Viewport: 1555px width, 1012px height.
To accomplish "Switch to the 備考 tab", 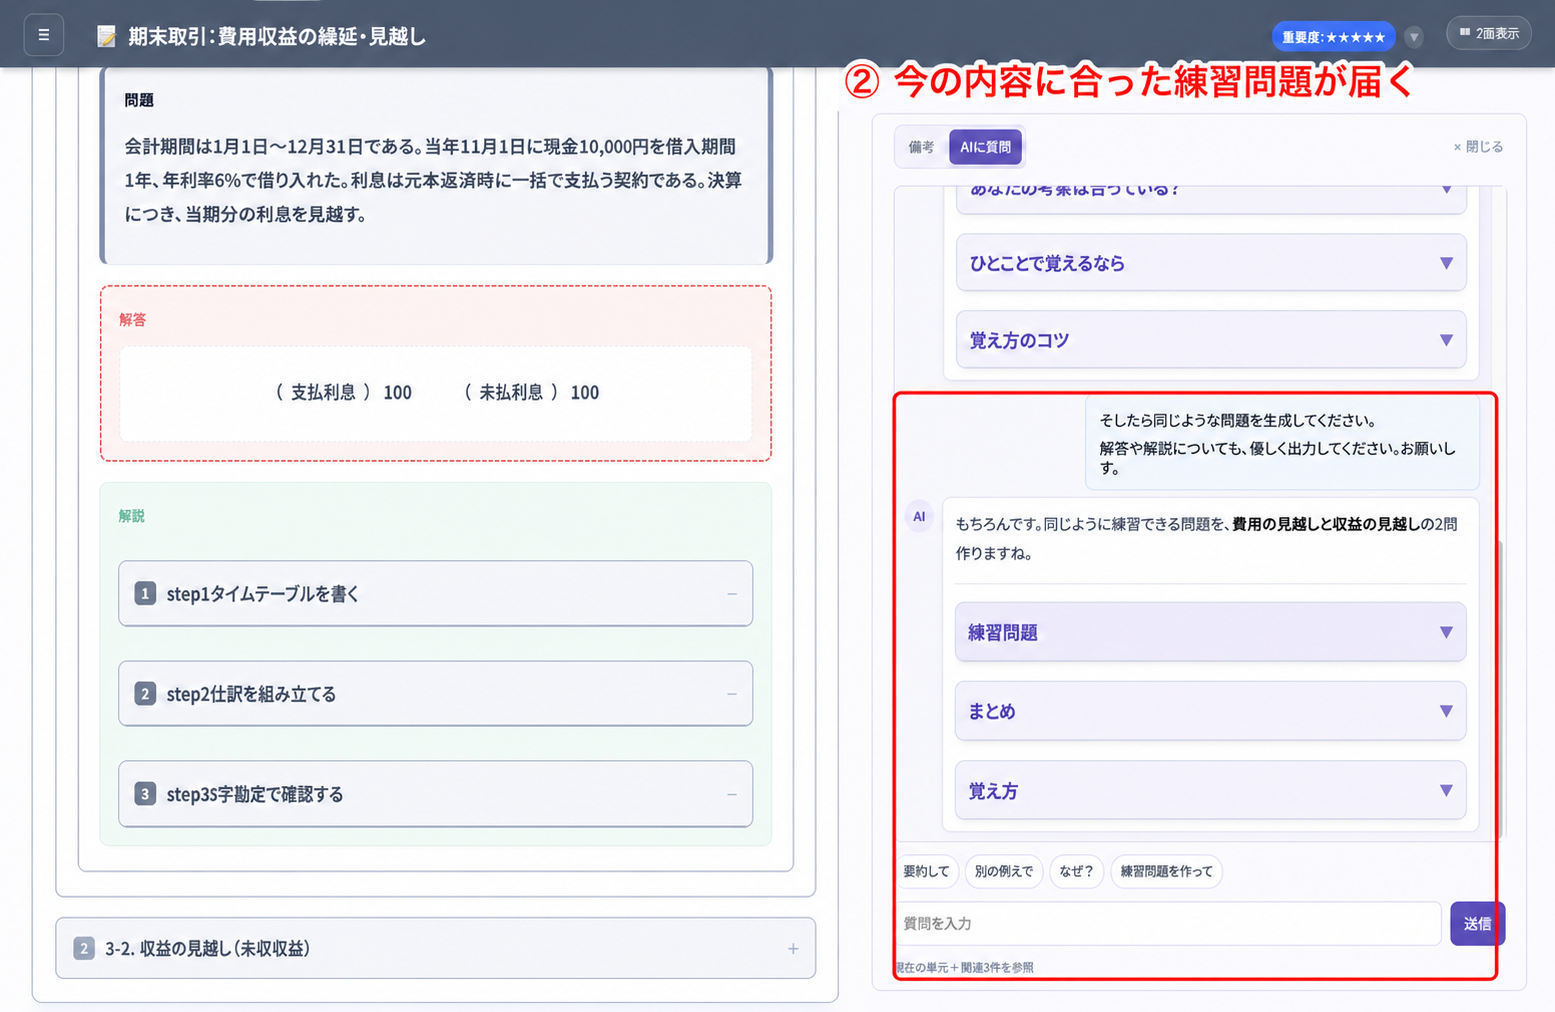I will (x=921, y=147).
